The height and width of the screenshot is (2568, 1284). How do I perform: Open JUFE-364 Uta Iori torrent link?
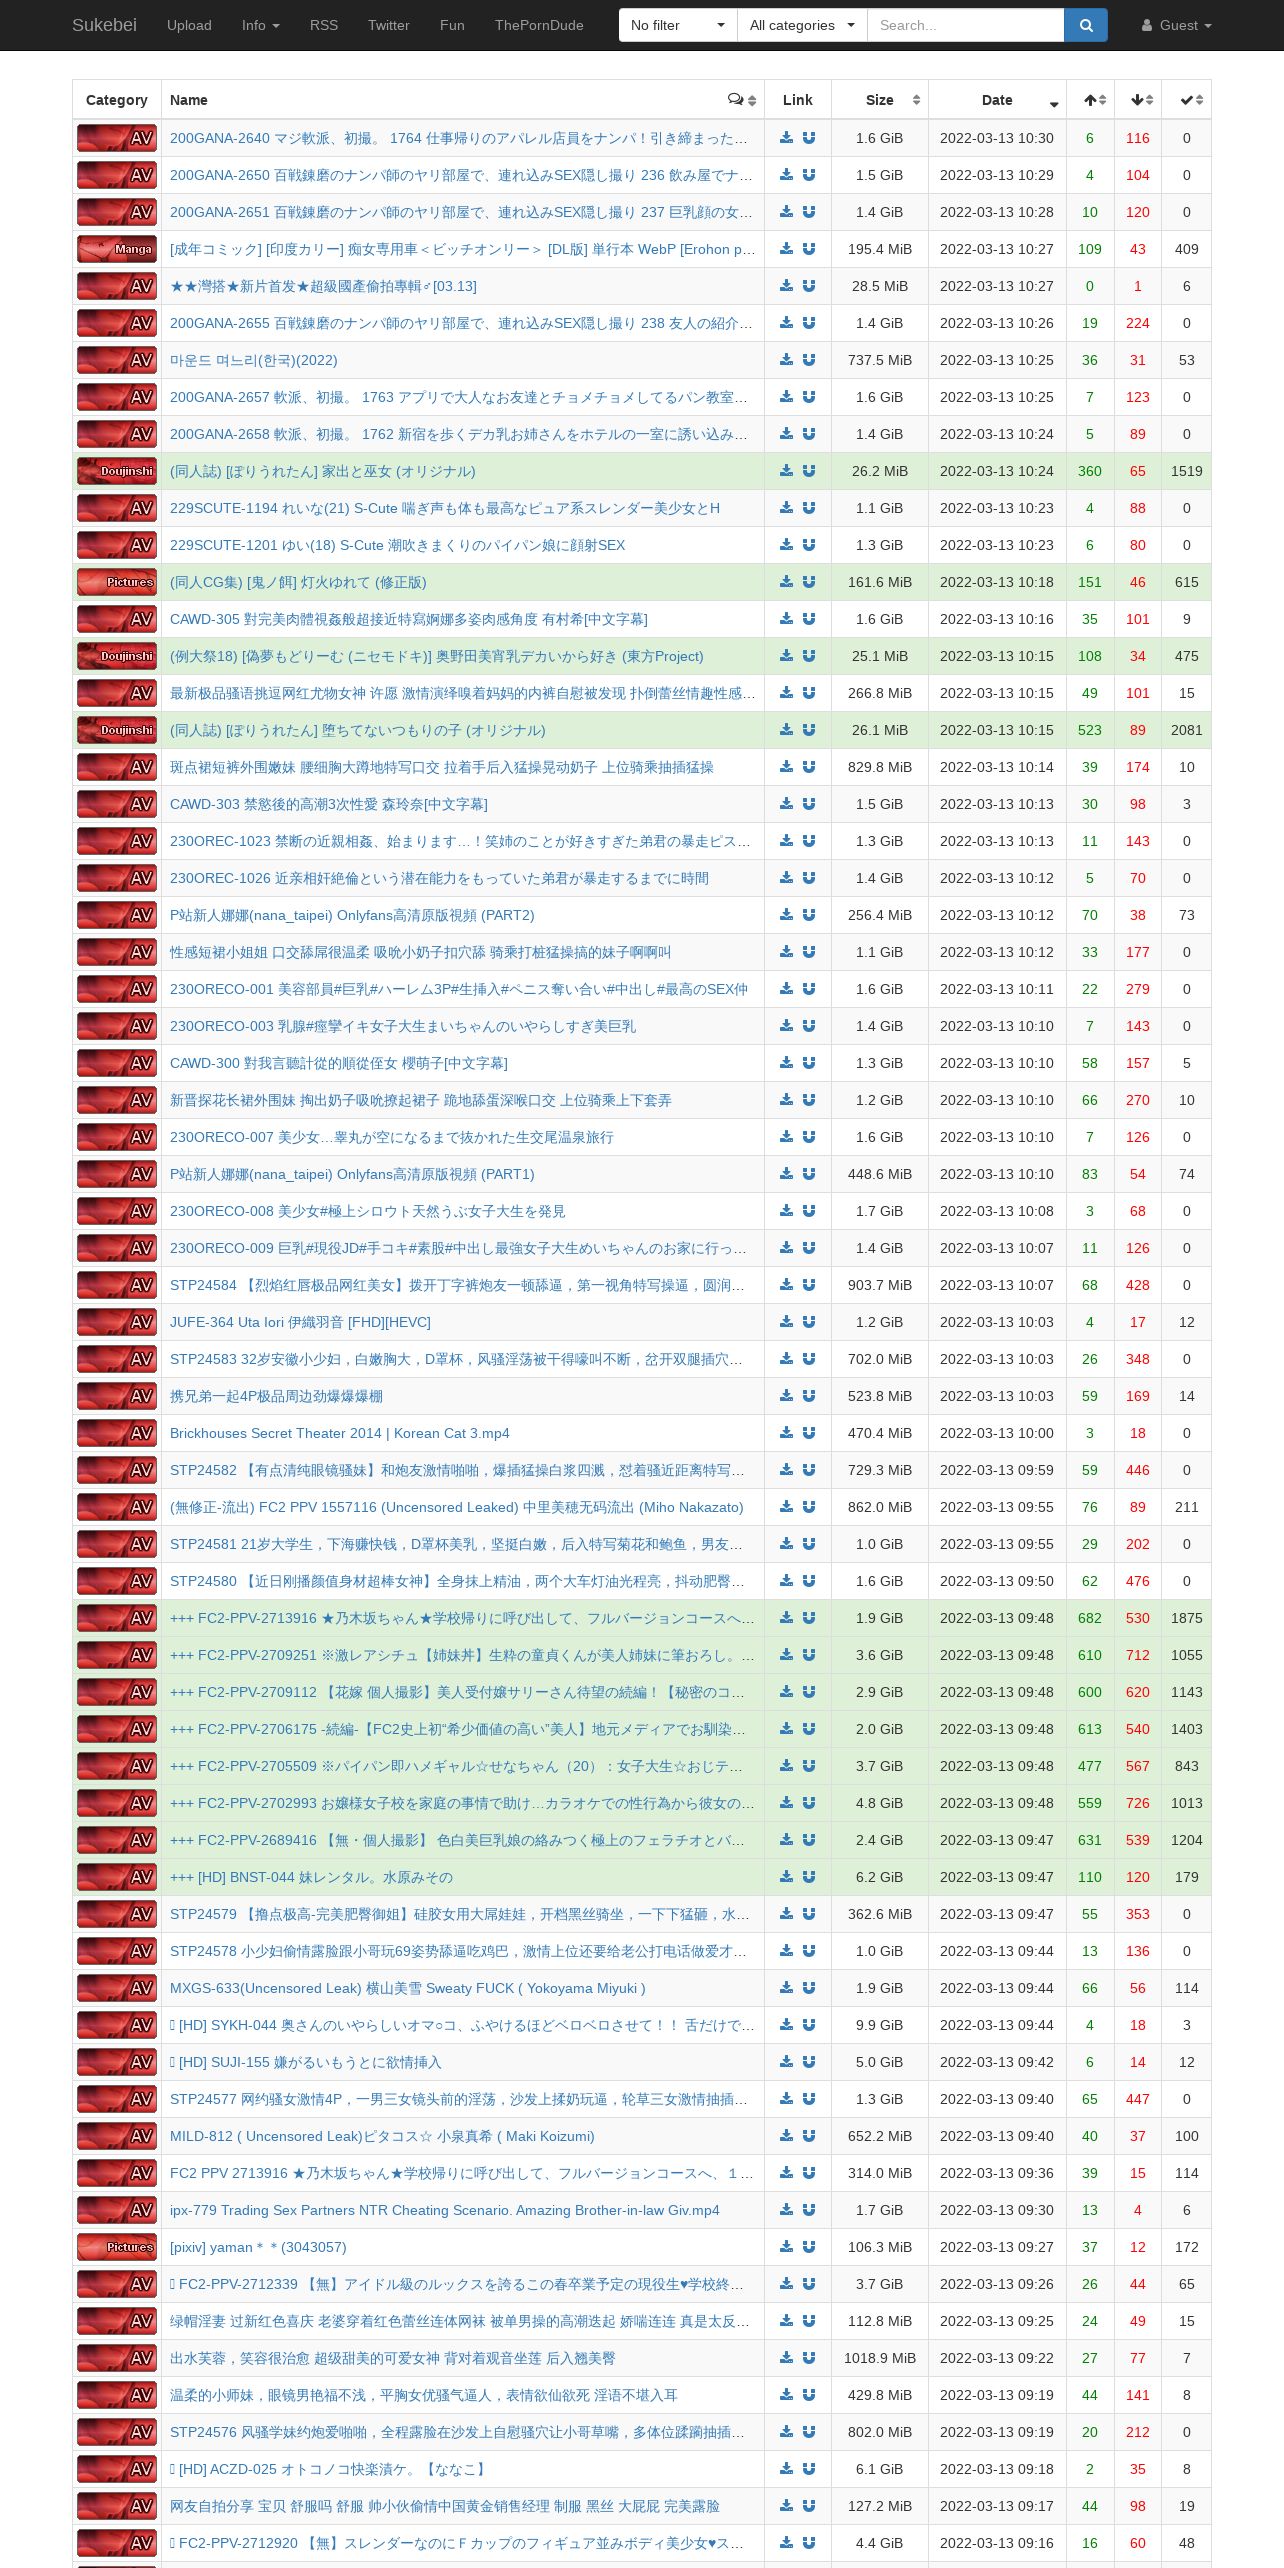pyautogui.click(x=300, y=1322)
